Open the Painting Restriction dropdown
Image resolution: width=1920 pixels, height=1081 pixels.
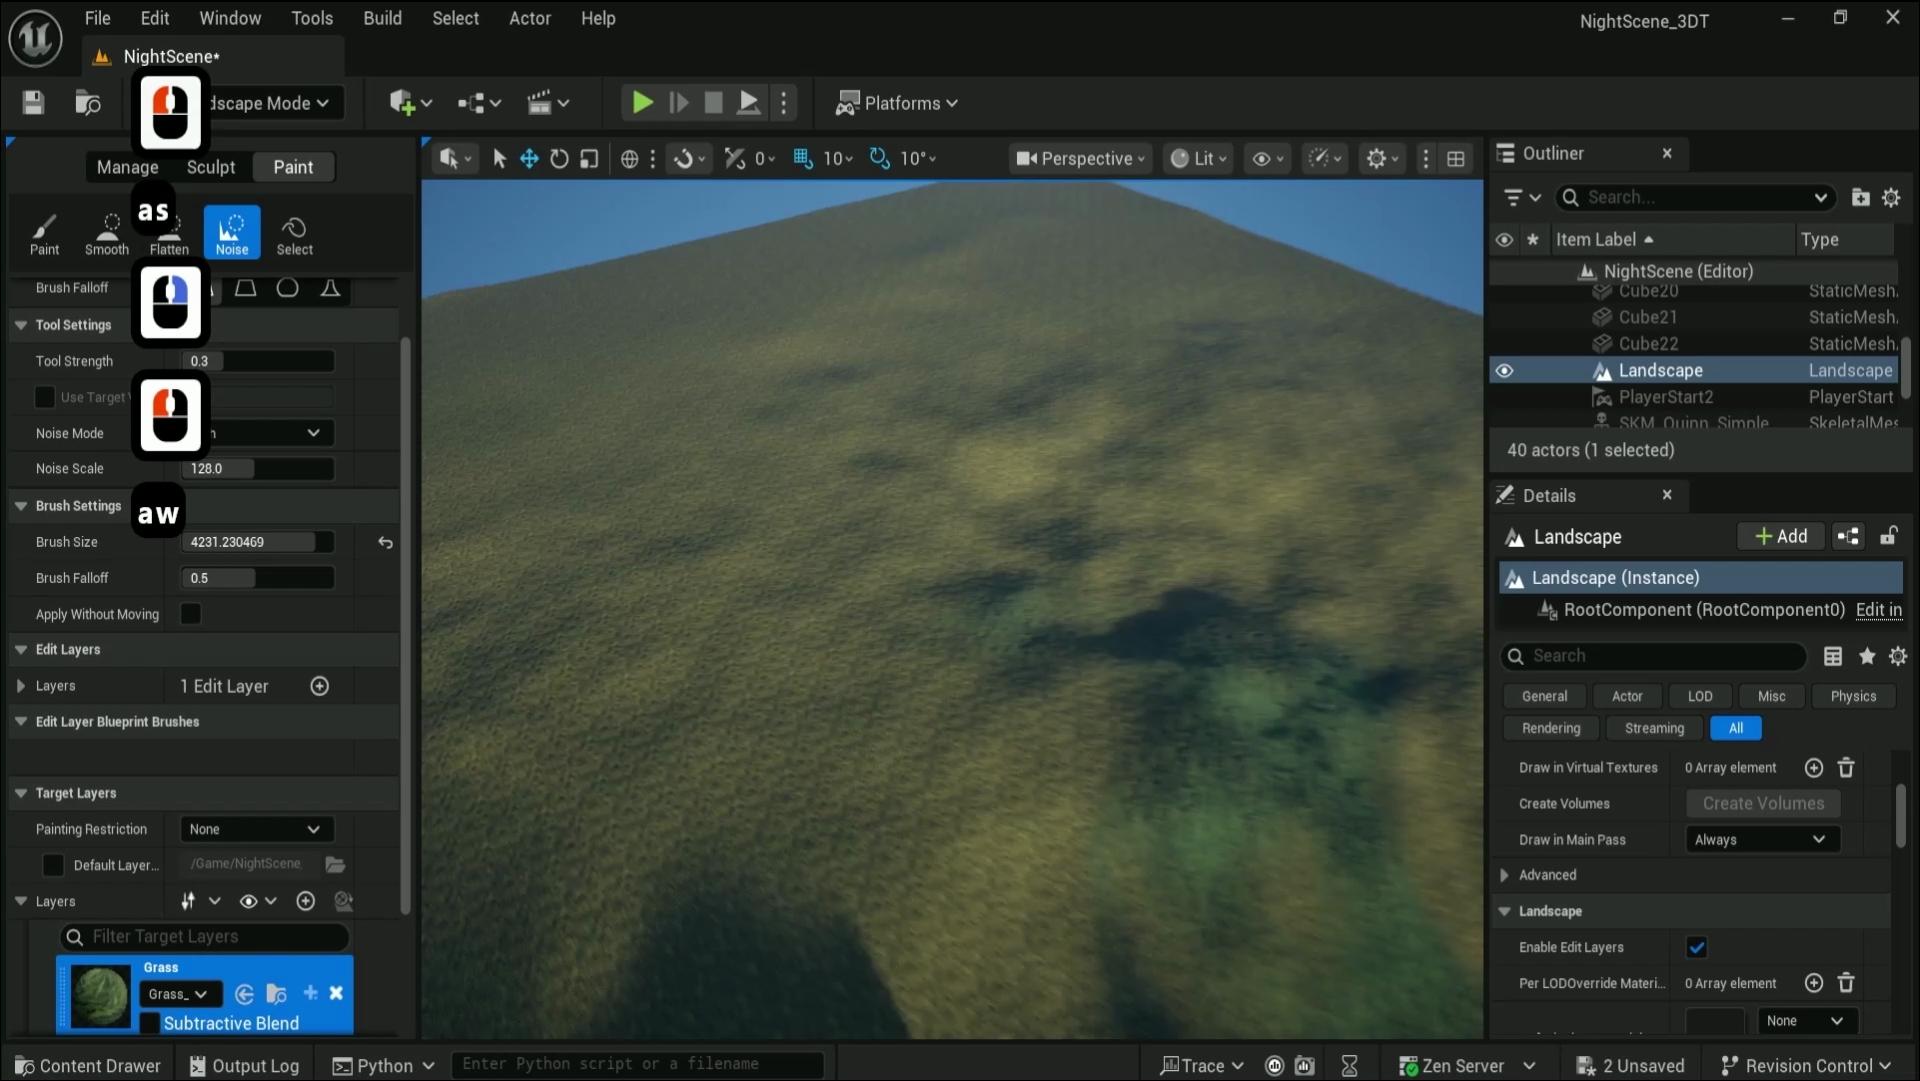255,828
